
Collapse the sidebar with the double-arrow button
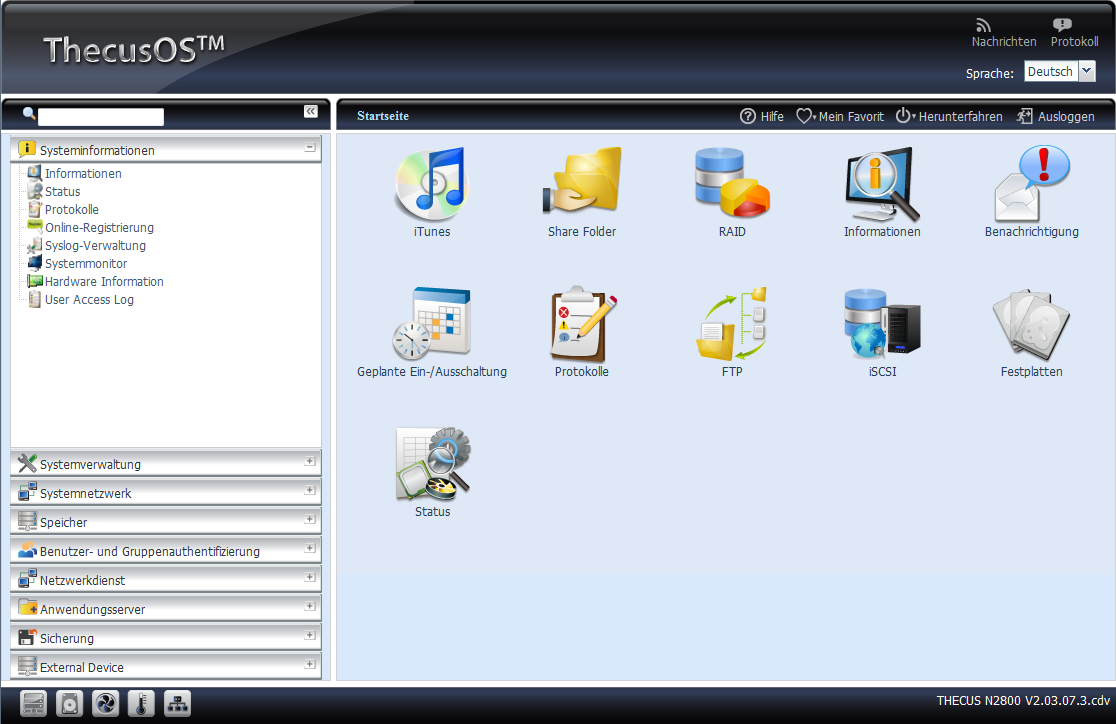pyautogui.click(x=311, y=111)
